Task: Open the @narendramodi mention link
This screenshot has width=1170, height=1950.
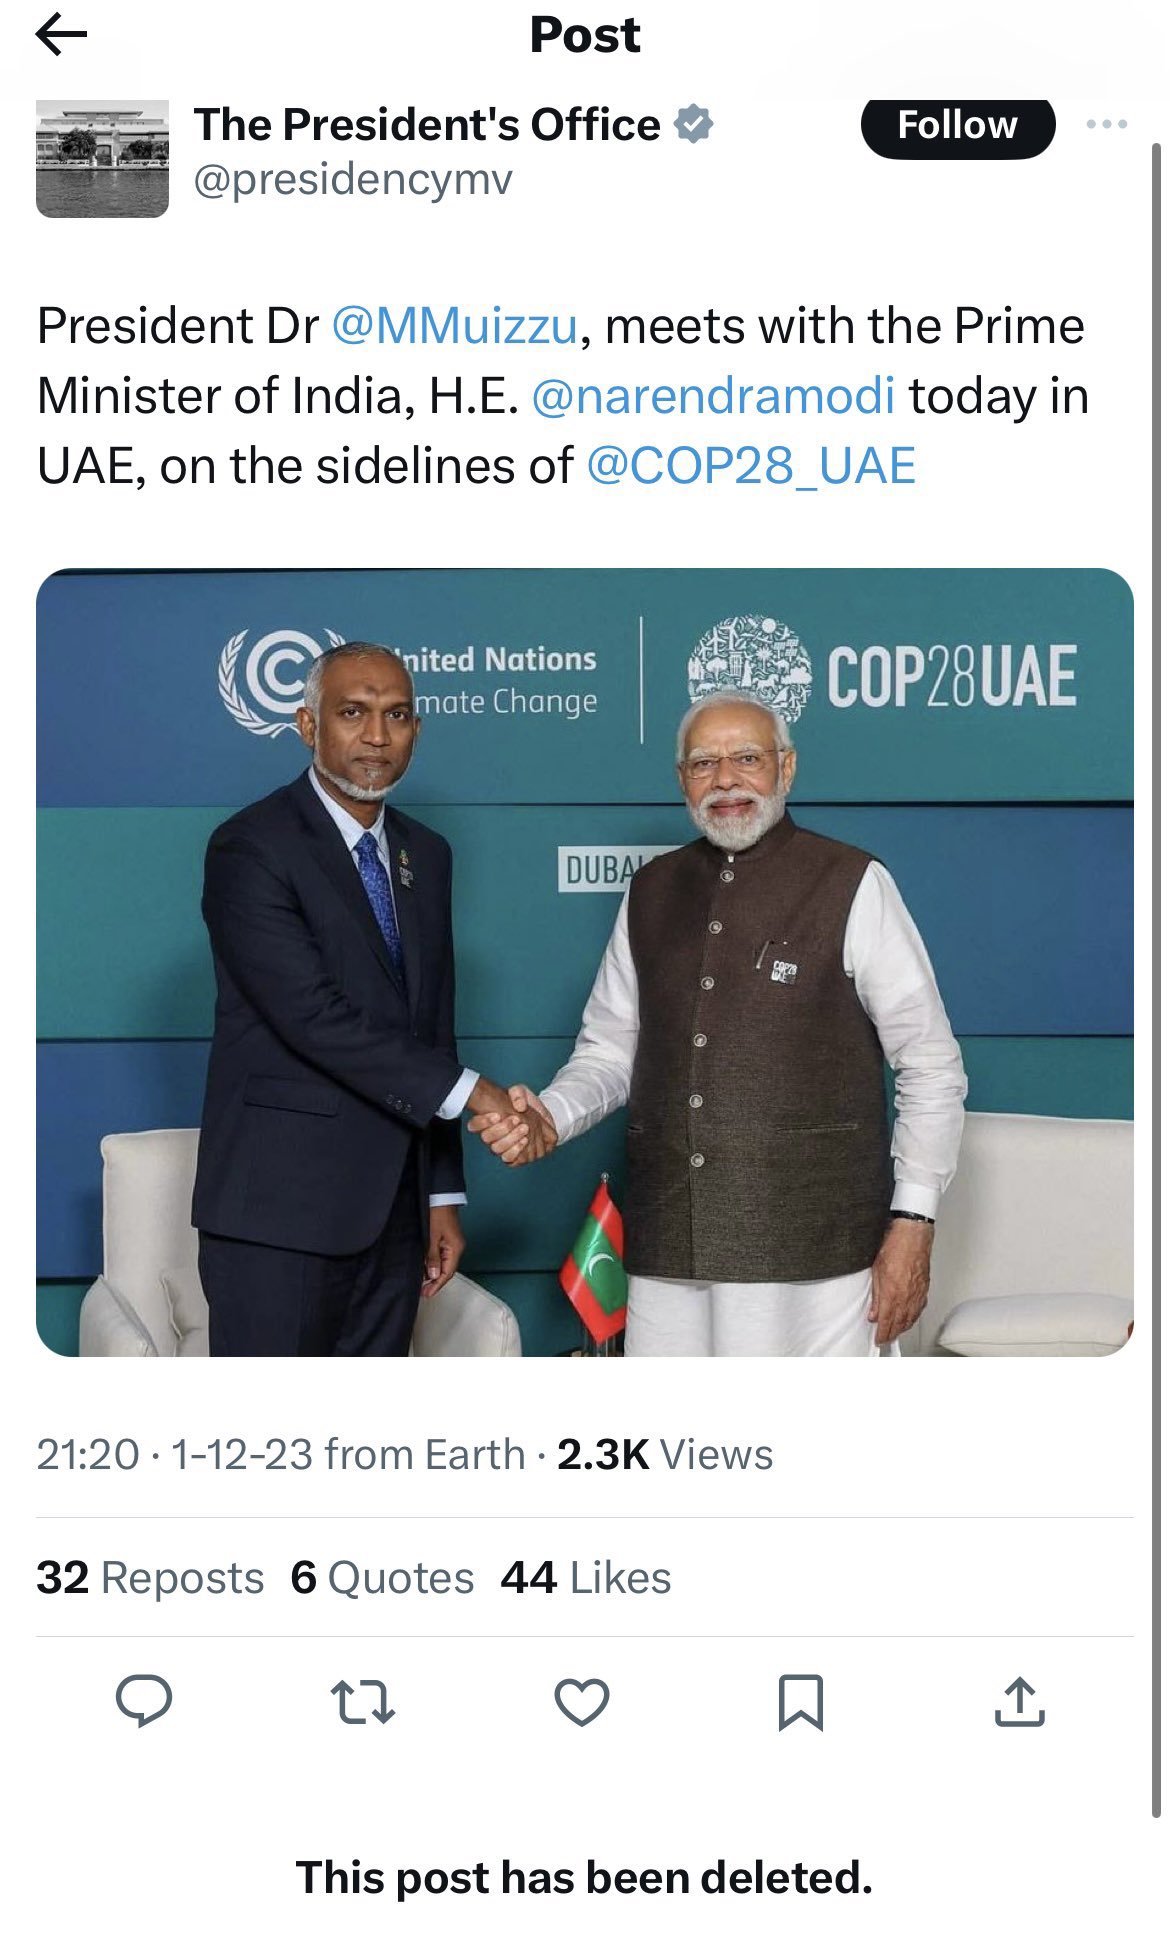Action: click(x=713, y=396)
